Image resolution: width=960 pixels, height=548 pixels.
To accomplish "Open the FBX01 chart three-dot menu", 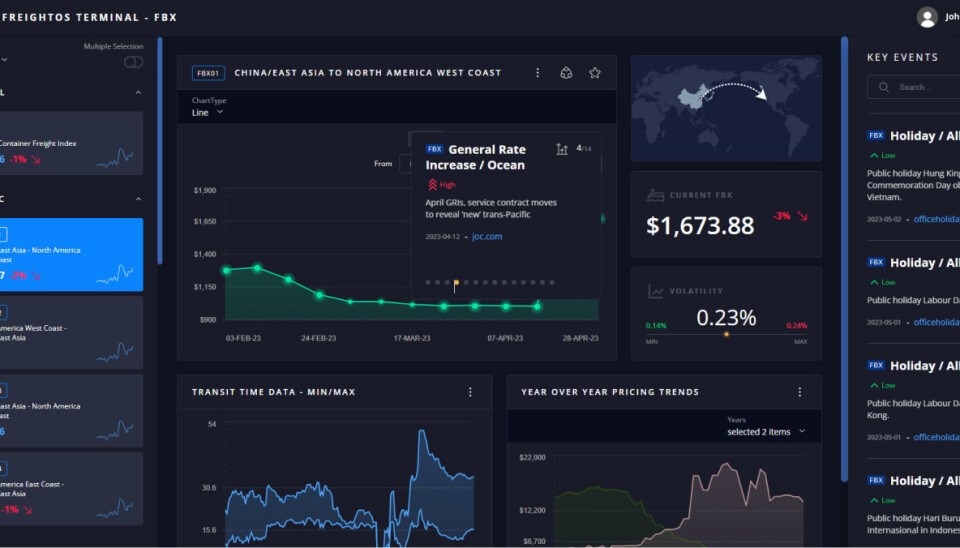I will pyautogui.click(x=538, y=73).
